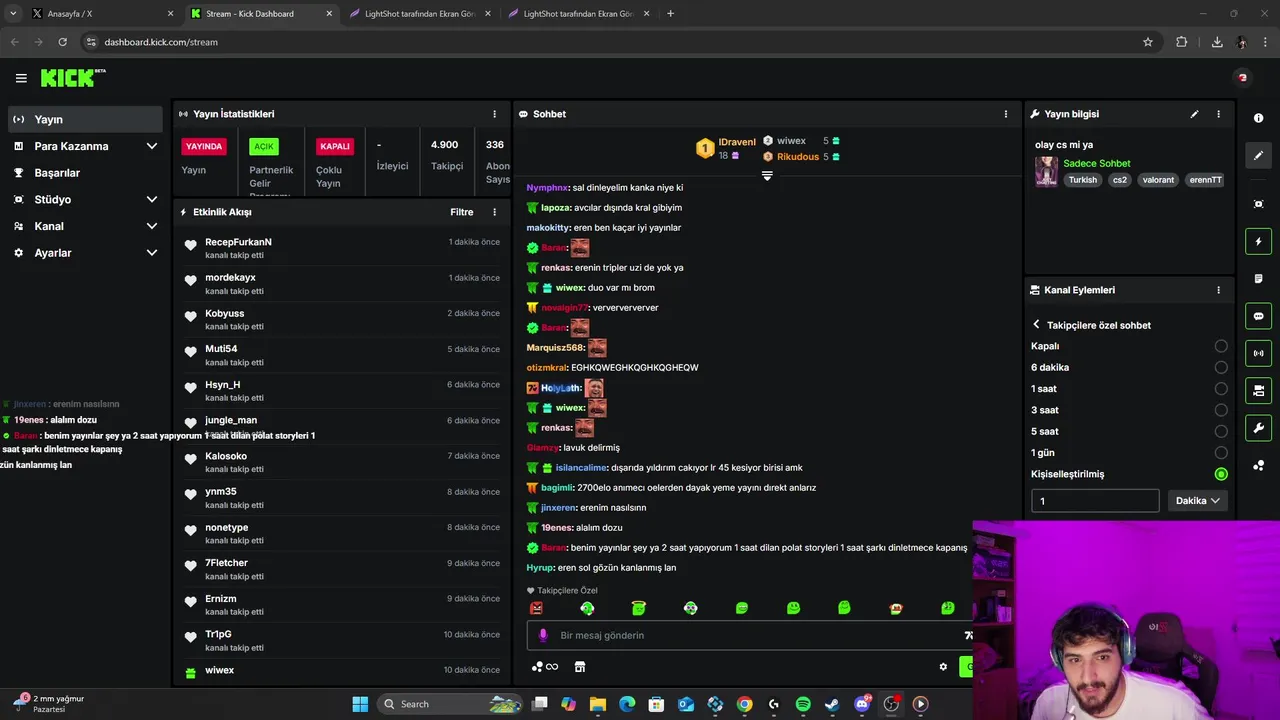Image resolution: width=1280 pixels, height=720 pixels.
Task: Select the 6 dakika radio option
Action: [1221, 367]
